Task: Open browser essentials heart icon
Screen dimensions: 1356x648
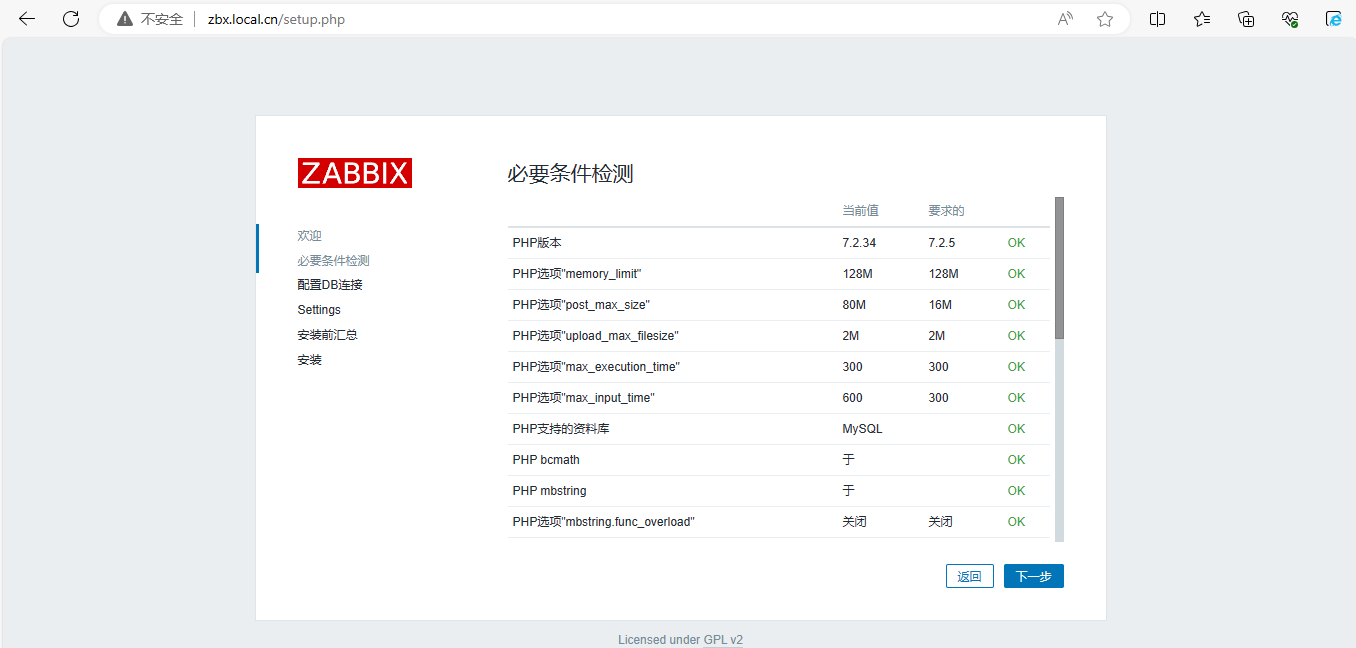Action: point(1290,19)
